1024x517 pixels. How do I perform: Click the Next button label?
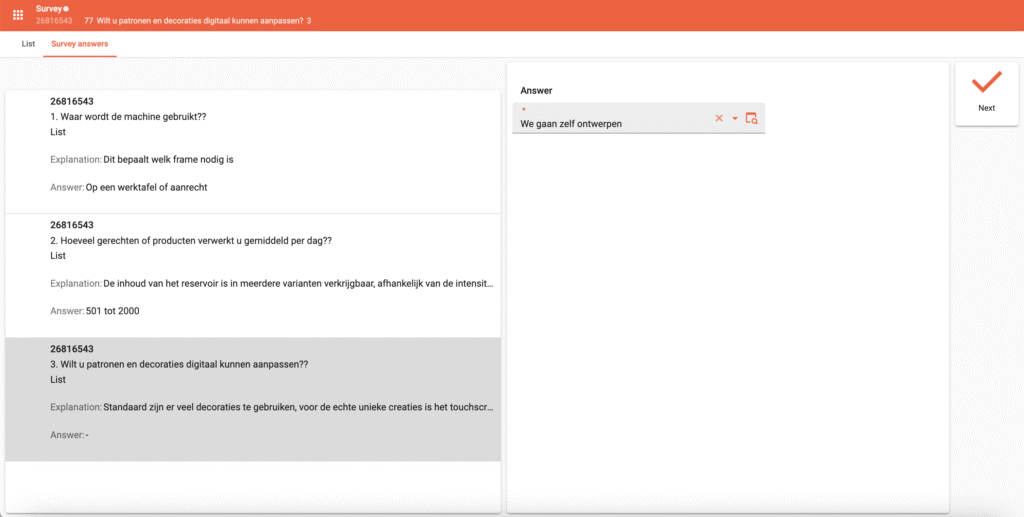986,108
